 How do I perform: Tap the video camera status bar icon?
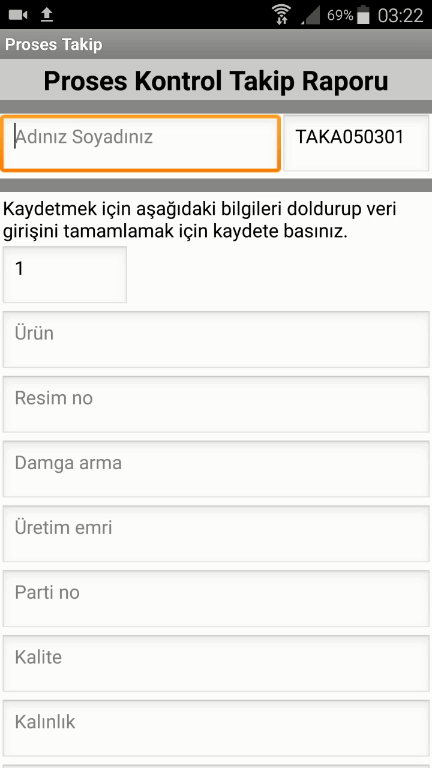click(x=18, y=15)
